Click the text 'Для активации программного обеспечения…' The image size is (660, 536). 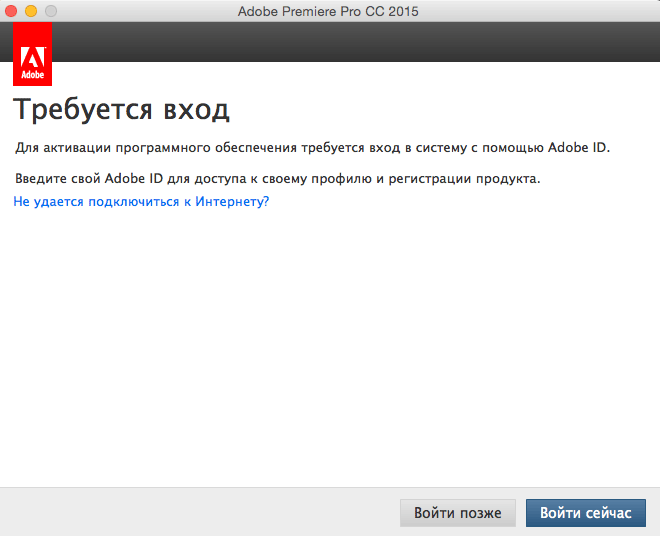(x=312, y=148)
